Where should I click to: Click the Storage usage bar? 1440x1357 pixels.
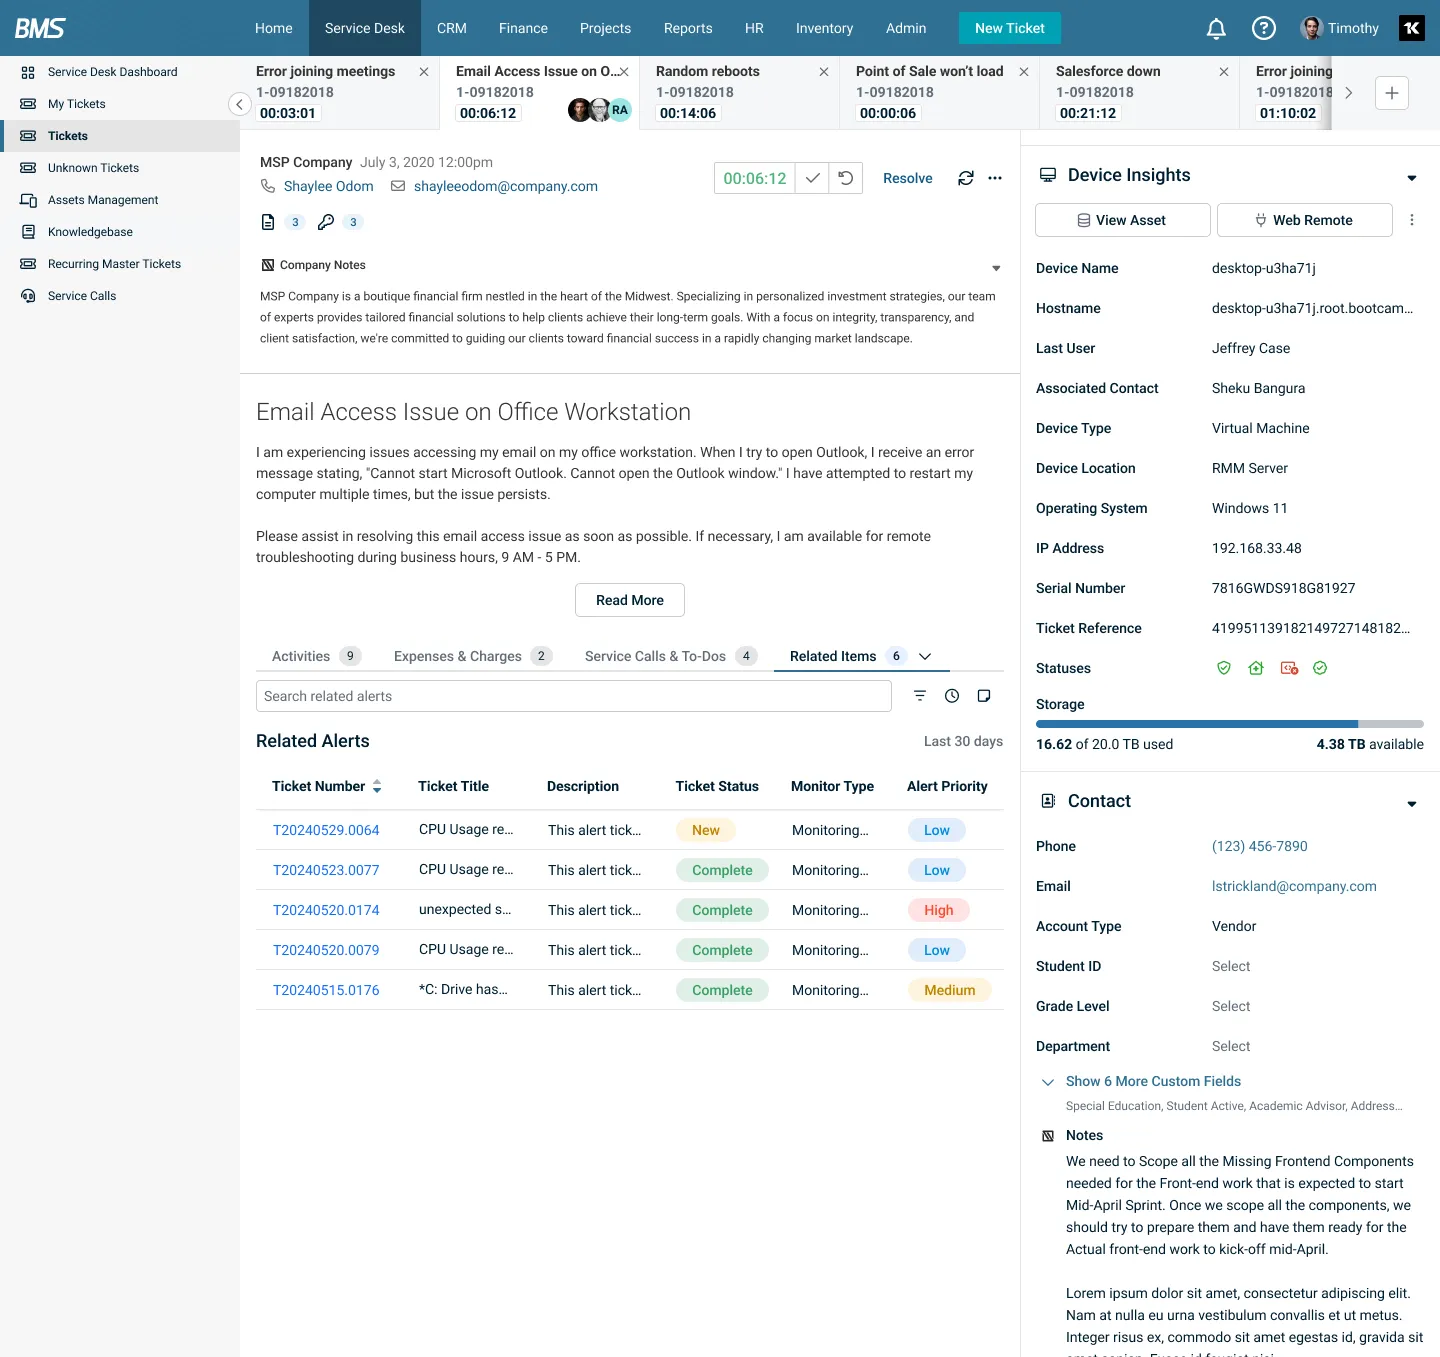pos(1229,724)
